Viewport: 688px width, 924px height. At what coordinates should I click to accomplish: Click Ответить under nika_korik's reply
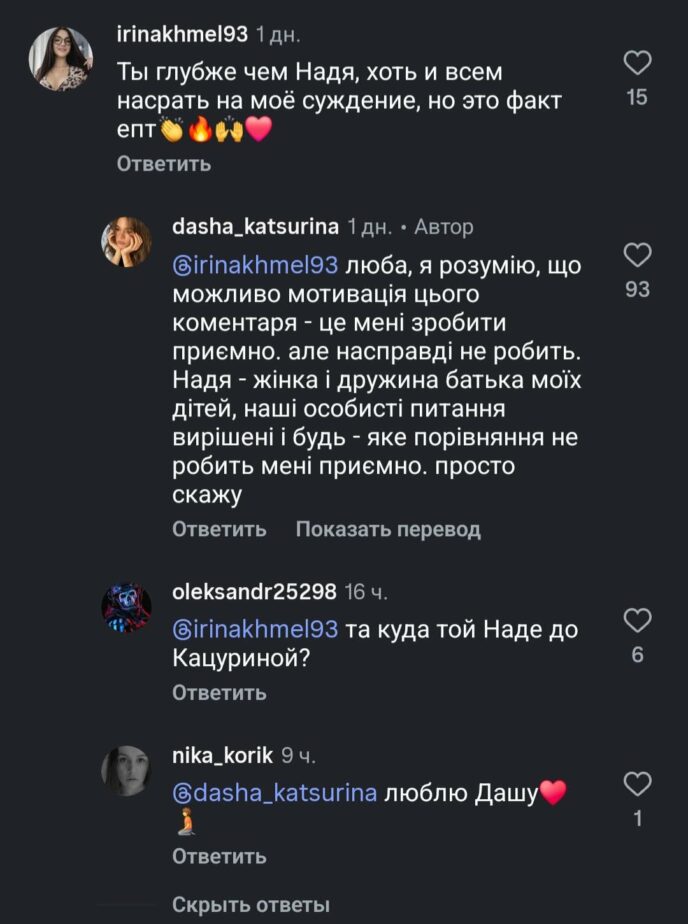point(219,857)
